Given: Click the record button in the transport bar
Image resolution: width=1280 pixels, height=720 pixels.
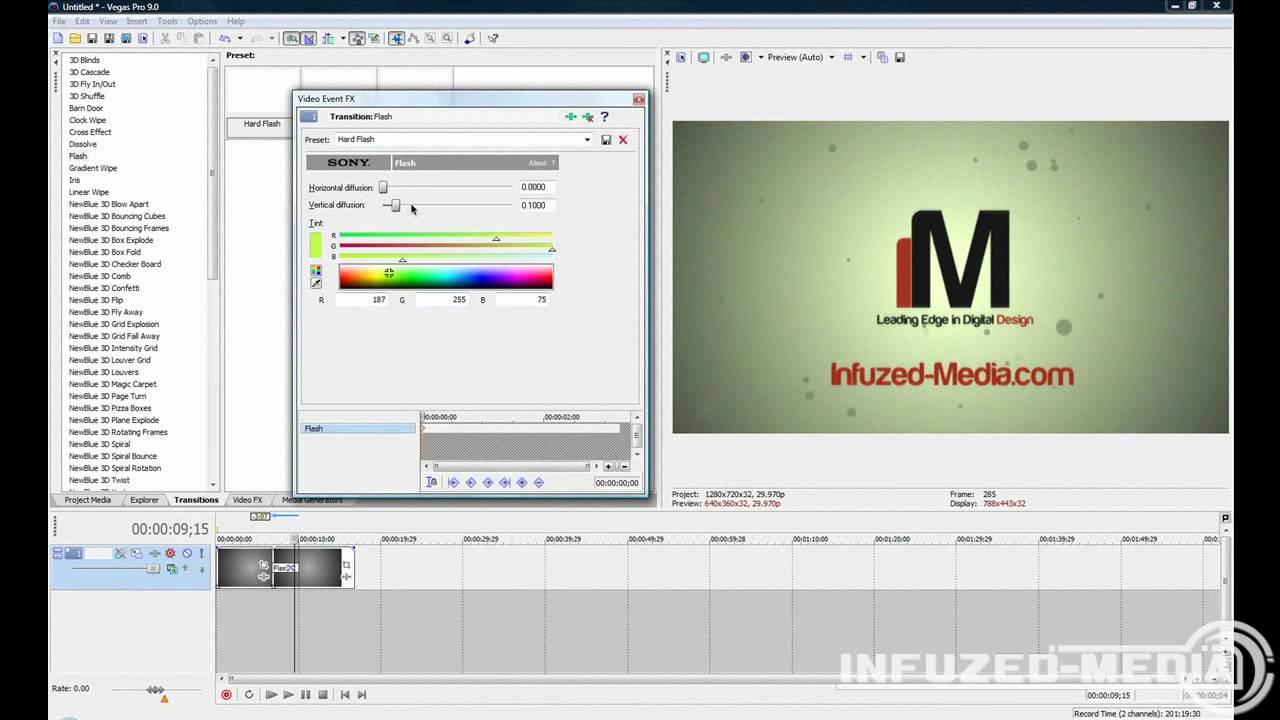Looking at the screenshot, I should click(226, 694).
